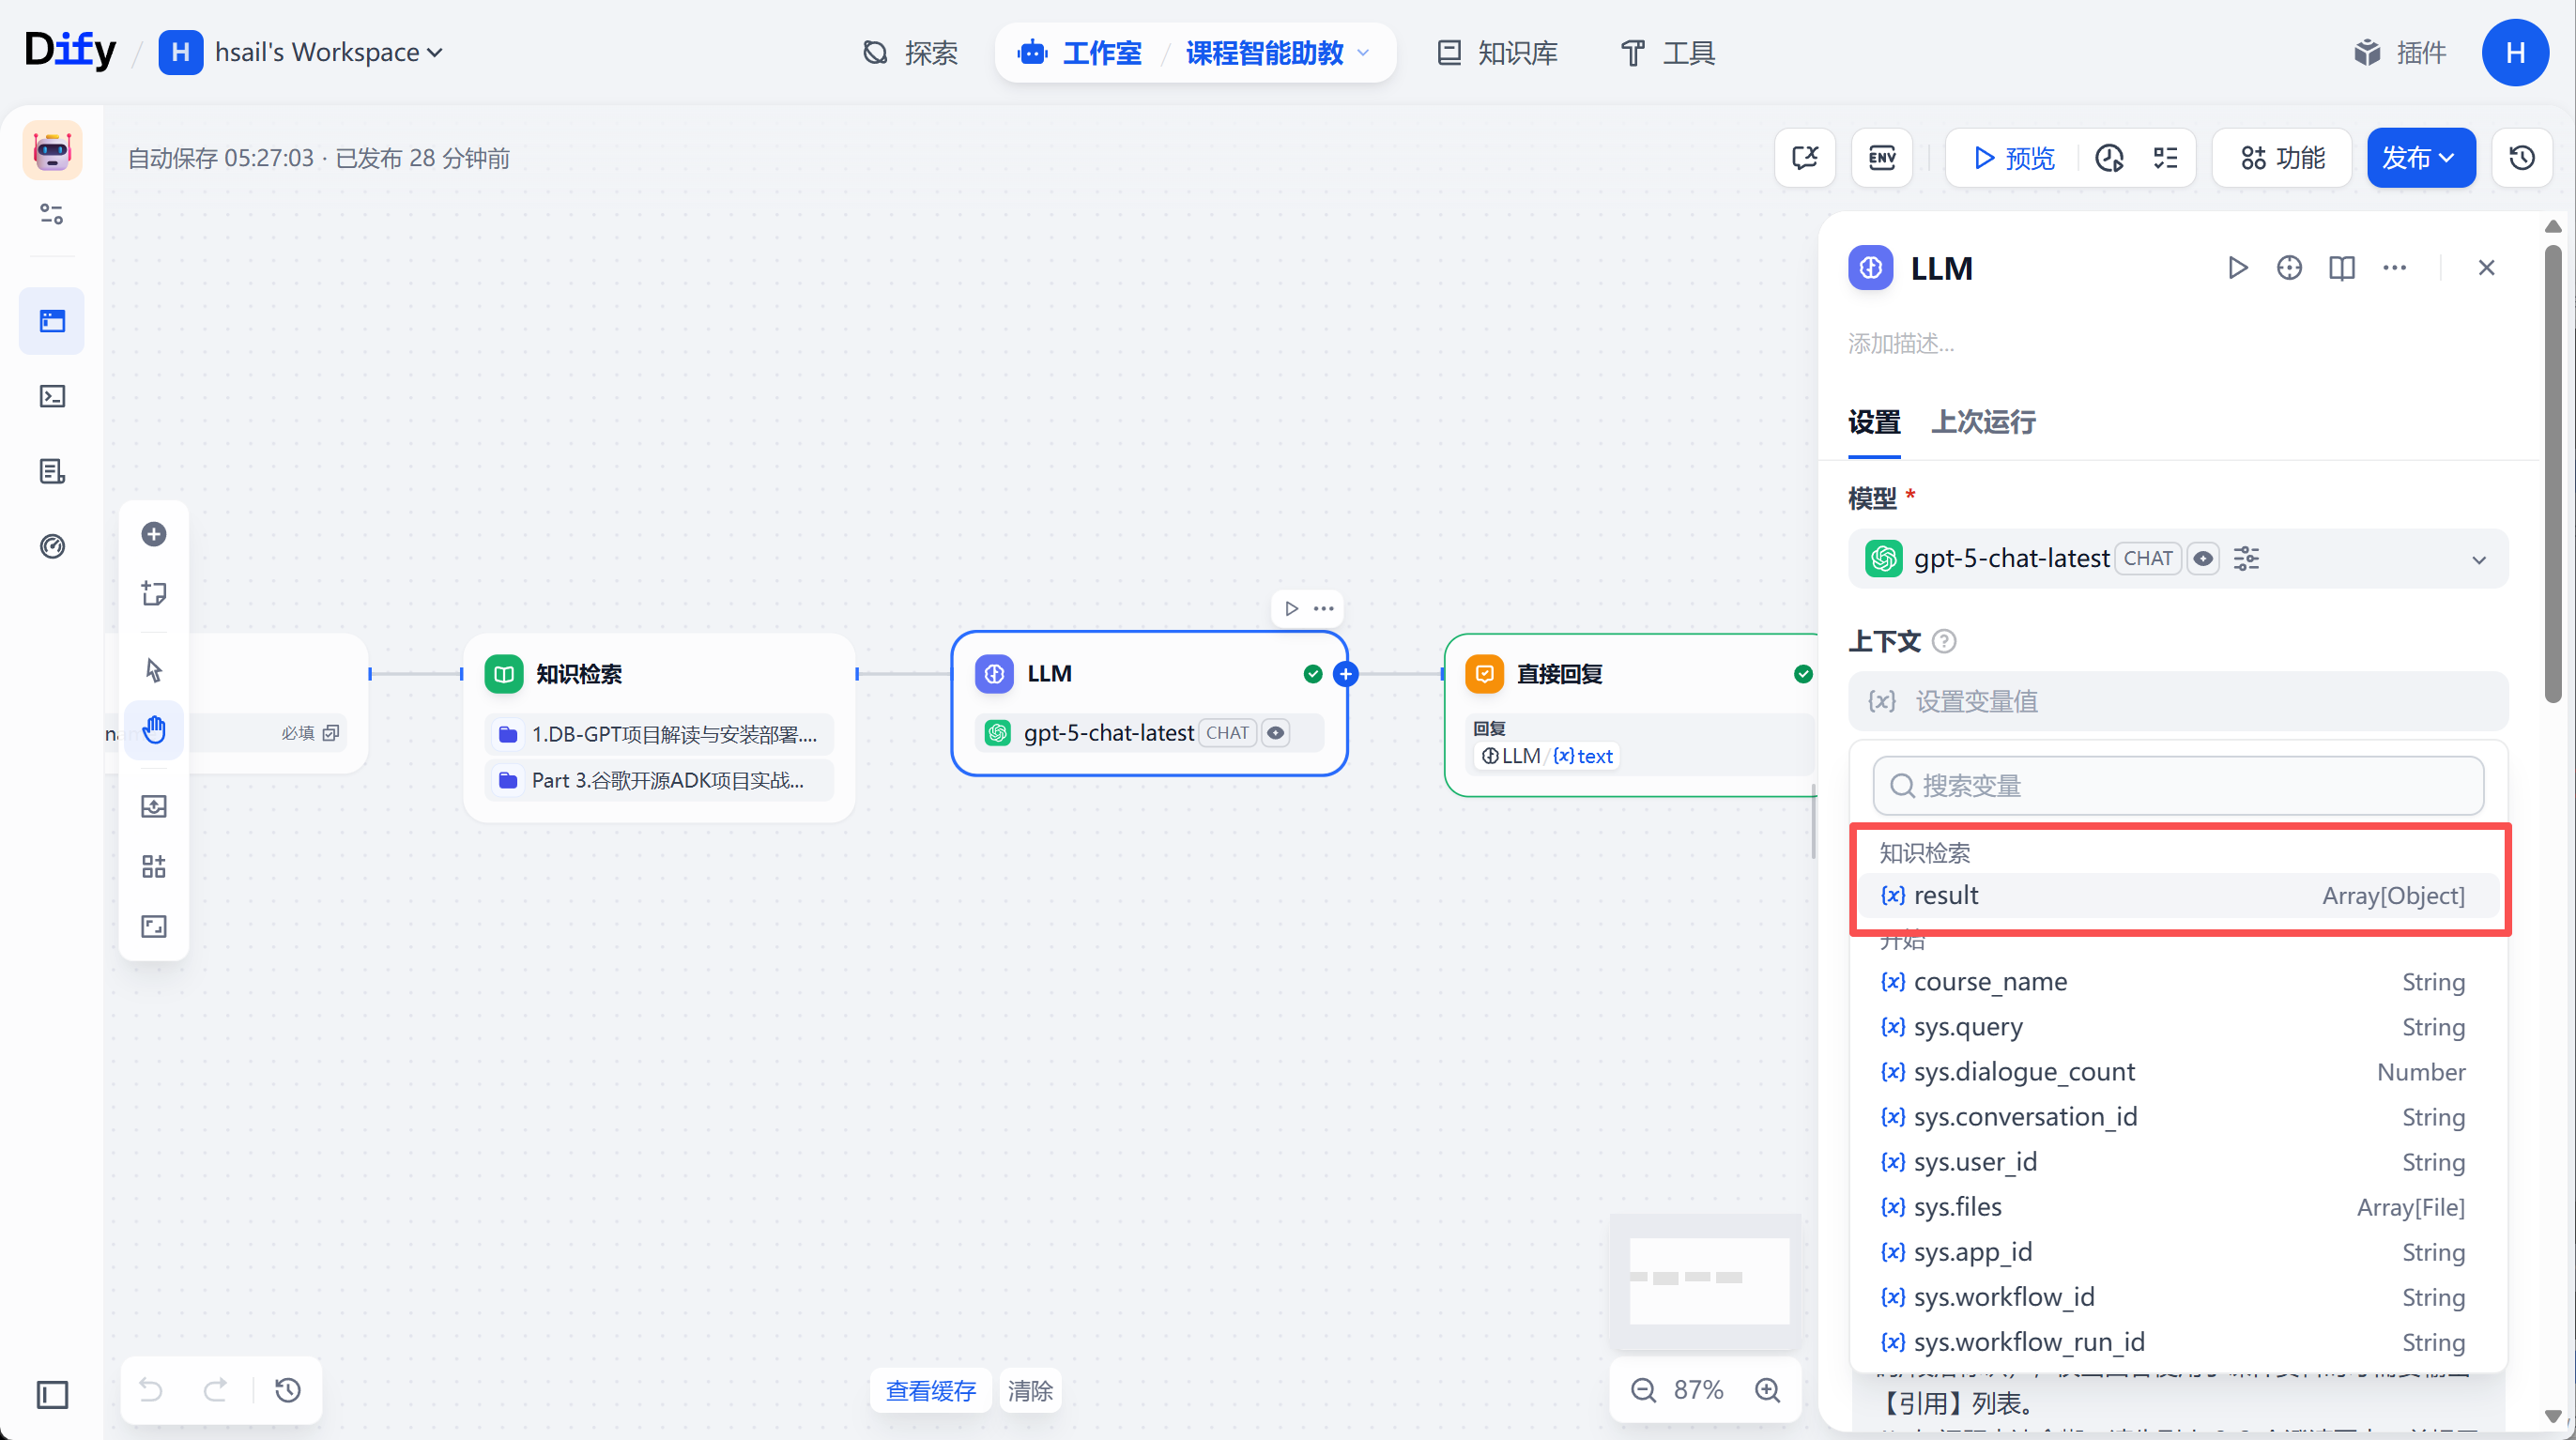
Task: Run this step from the LLM panel
Action: (2238, 268)
